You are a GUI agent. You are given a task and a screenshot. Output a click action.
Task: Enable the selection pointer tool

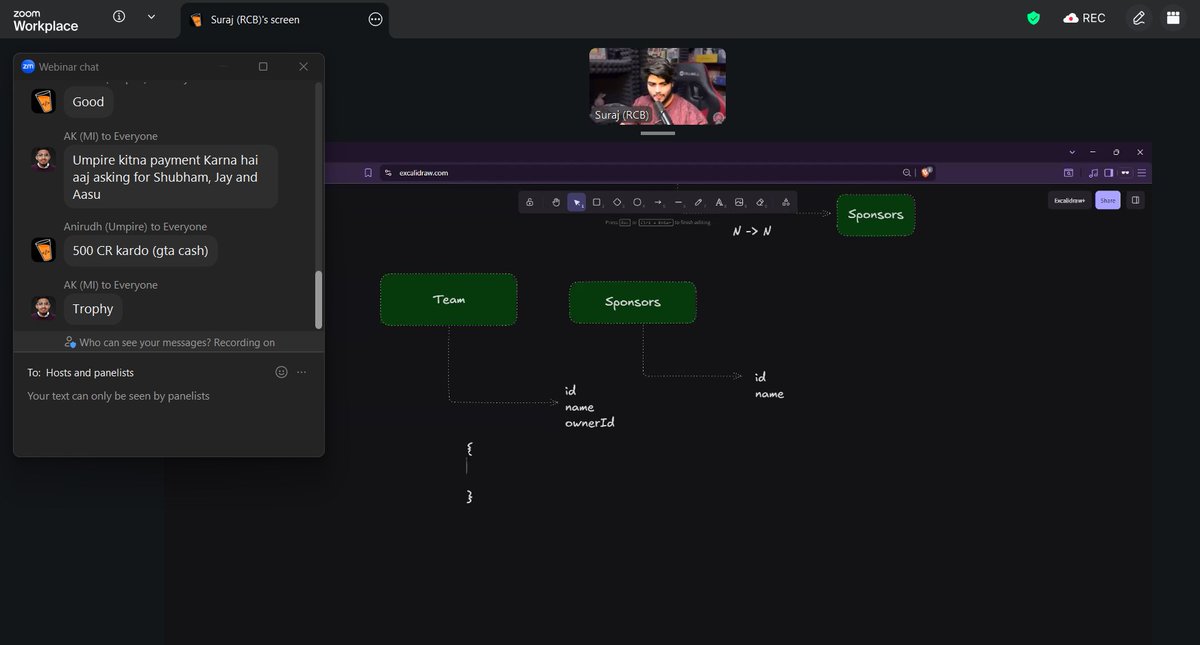(x=577, y=201)
